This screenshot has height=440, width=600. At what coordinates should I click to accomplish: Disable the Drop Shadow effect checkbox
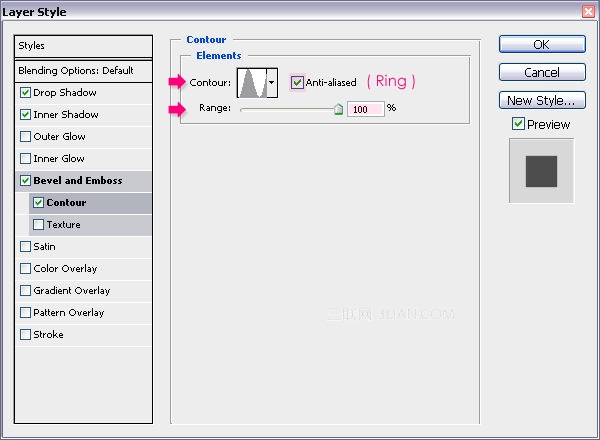25,93
